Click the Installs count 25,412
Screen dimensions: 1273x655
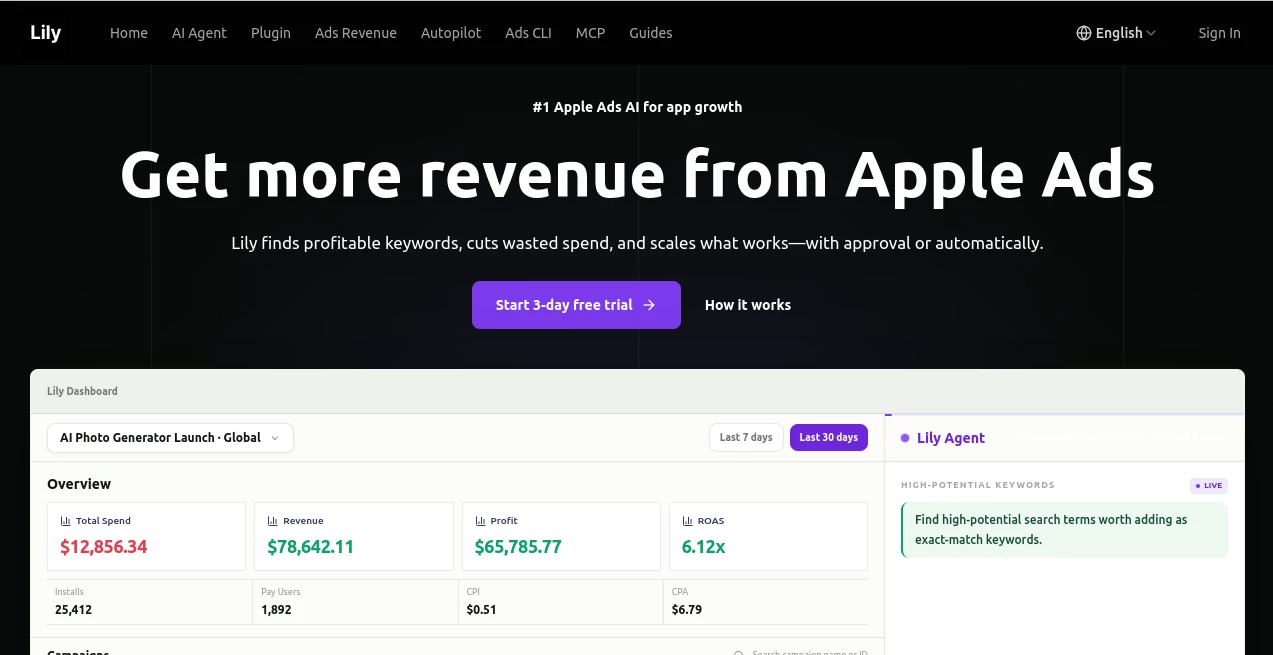pos(74,610)
